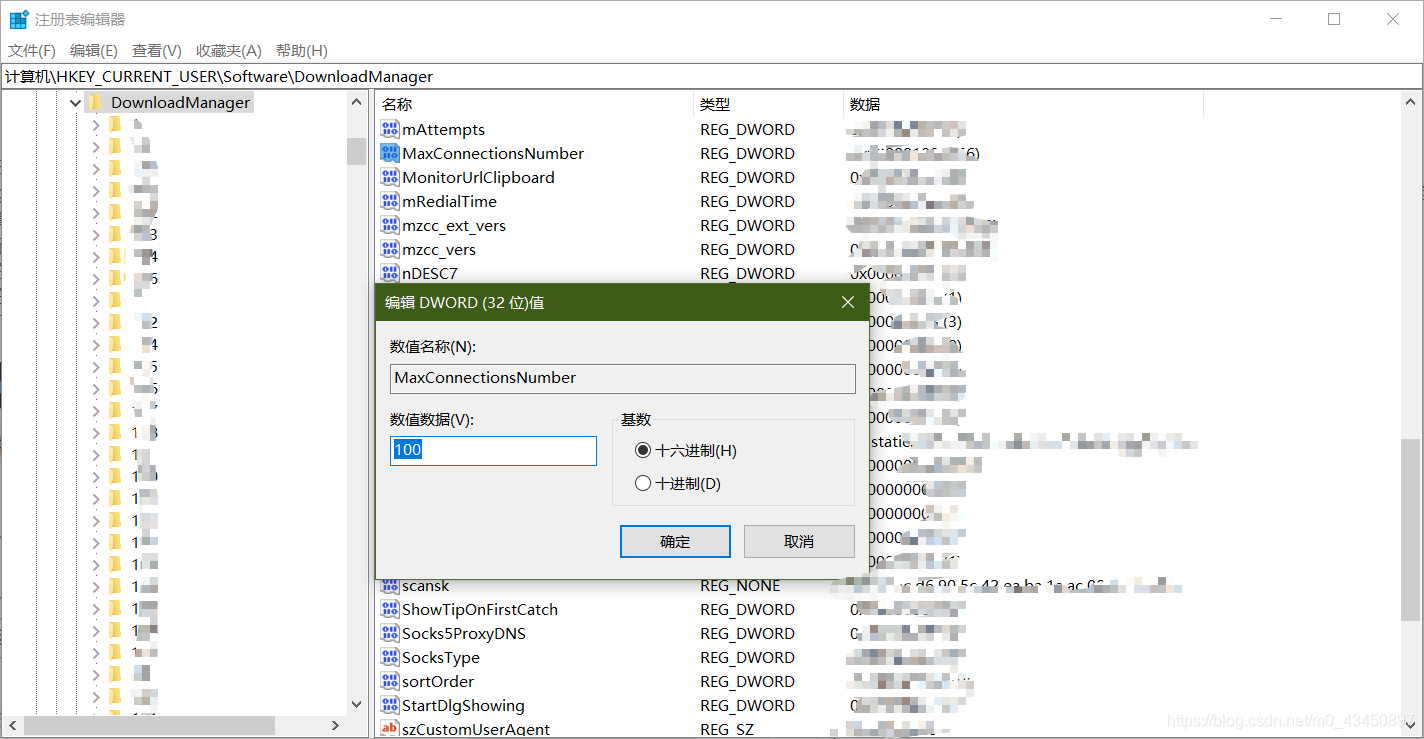This screenshot has width=1424, height=739.
Task: Open the 编辑(E) menu
Action: point(94,50)
